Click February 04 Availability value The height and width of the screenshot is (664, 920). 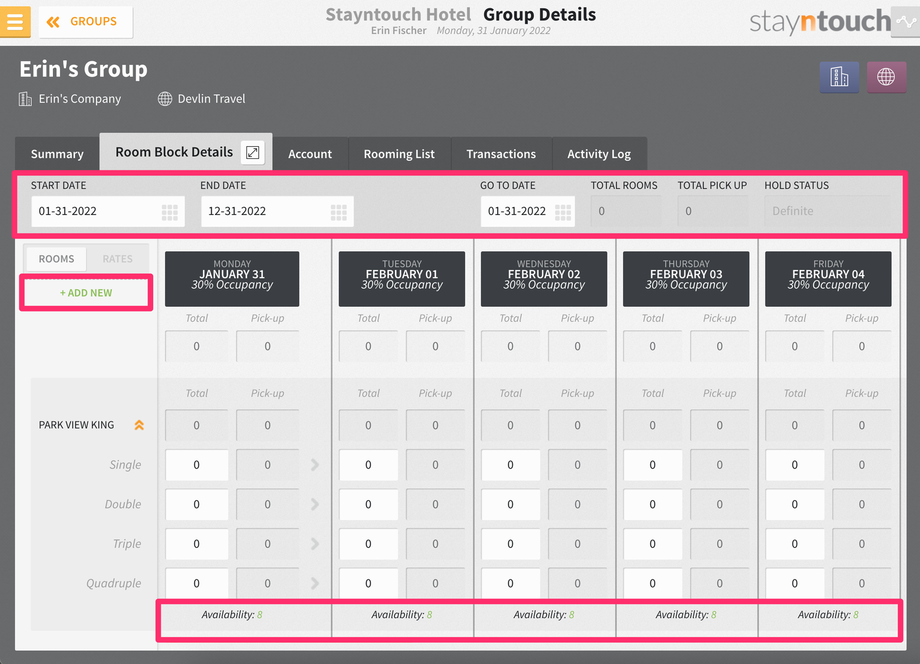click(855, 615)
